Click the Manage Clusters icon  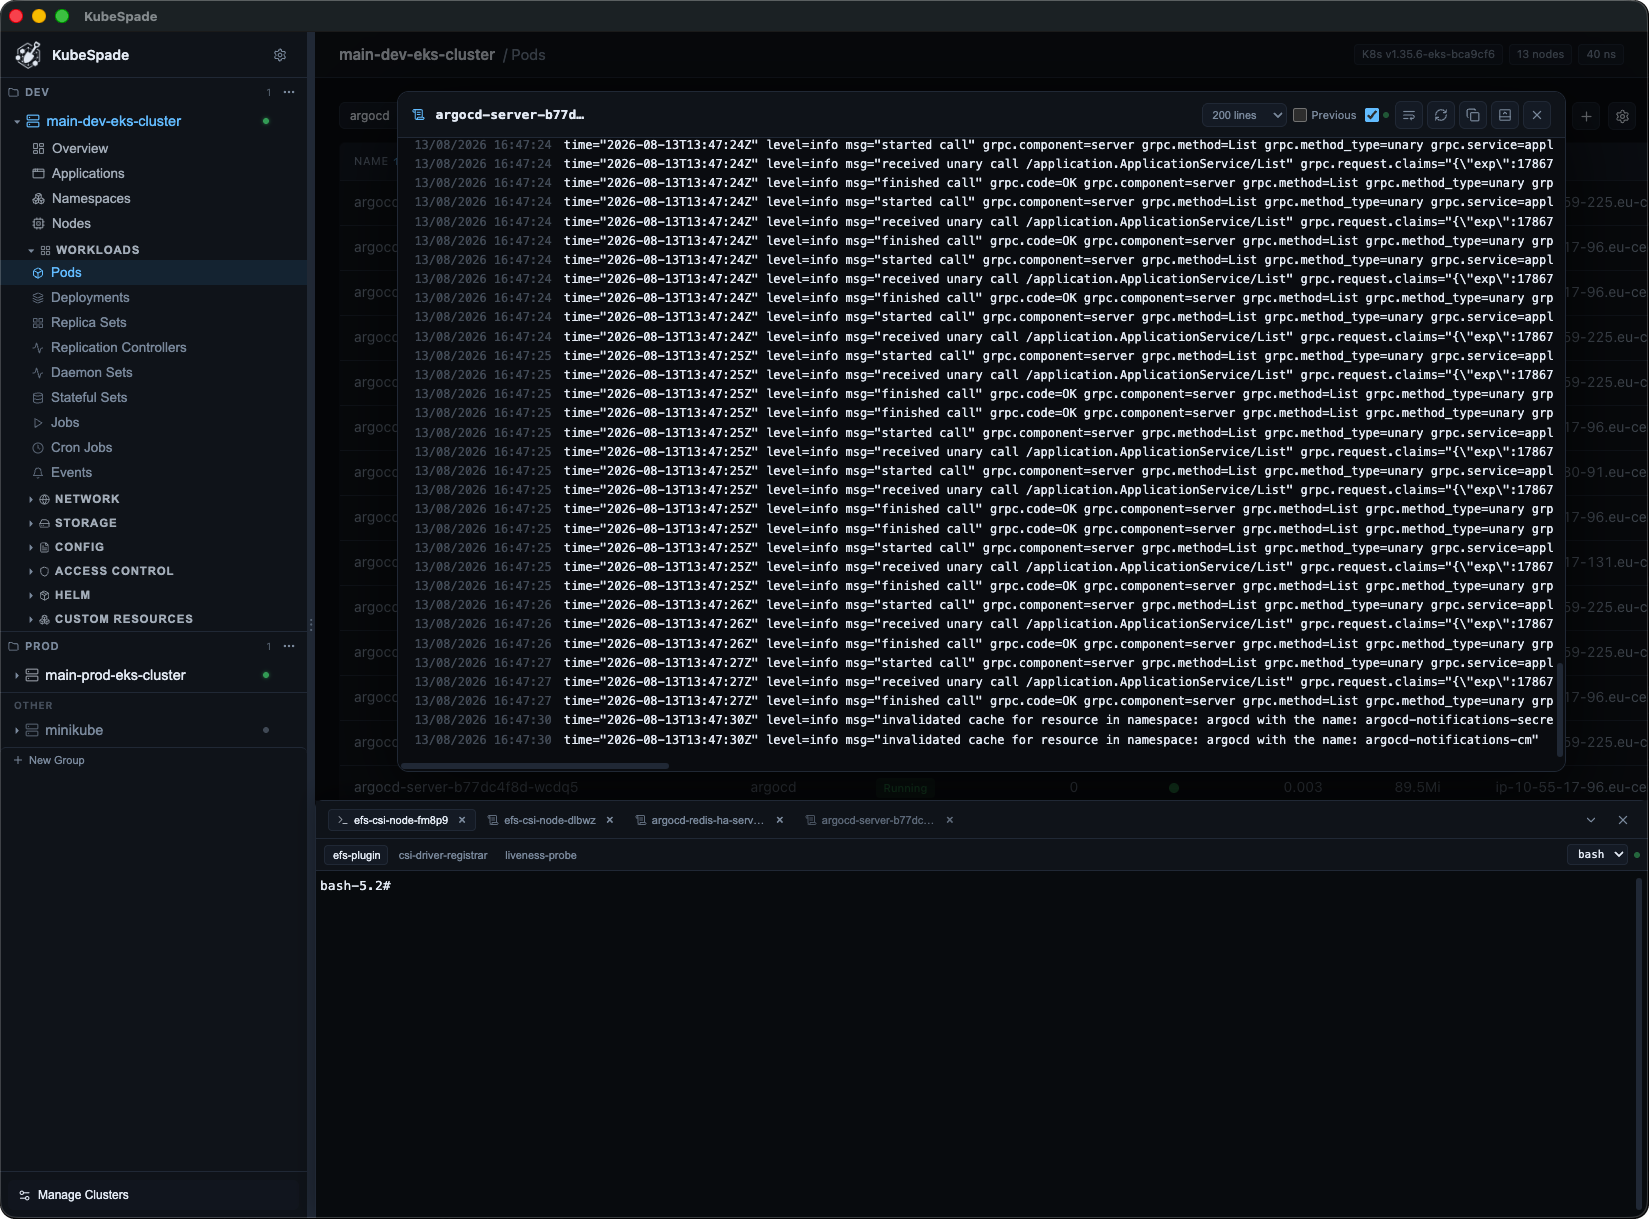(x=25, y=1195)
